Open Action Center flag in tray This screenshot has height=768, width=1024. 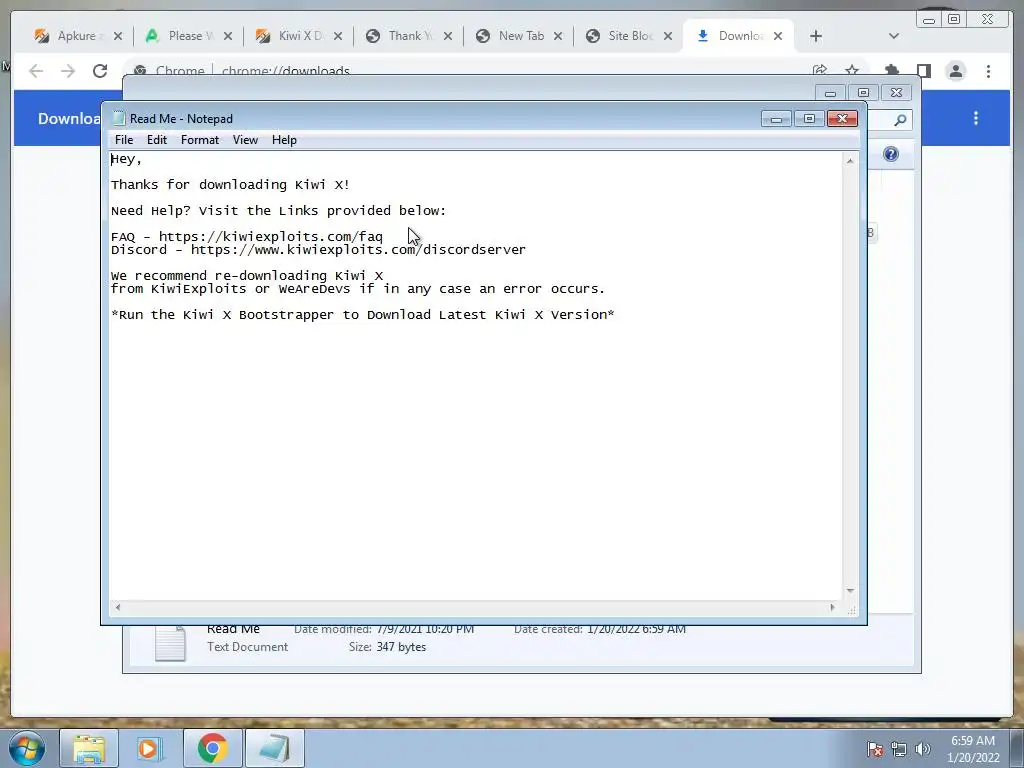875,749
